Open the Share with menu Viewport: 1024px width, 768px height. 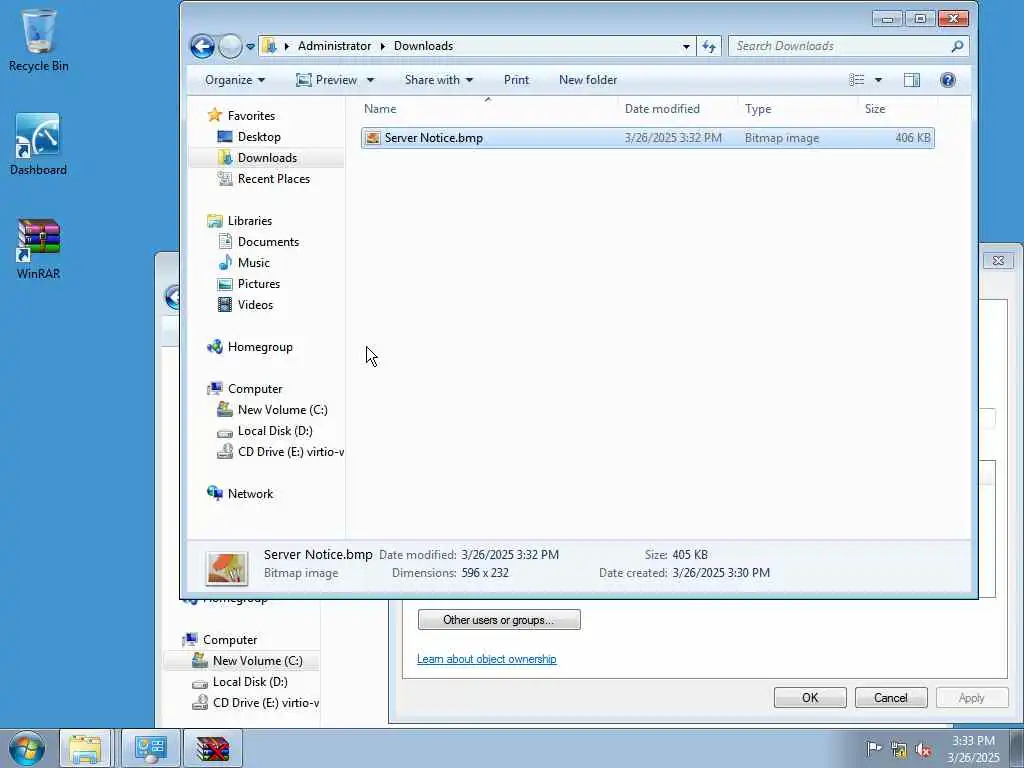[438, 80]
